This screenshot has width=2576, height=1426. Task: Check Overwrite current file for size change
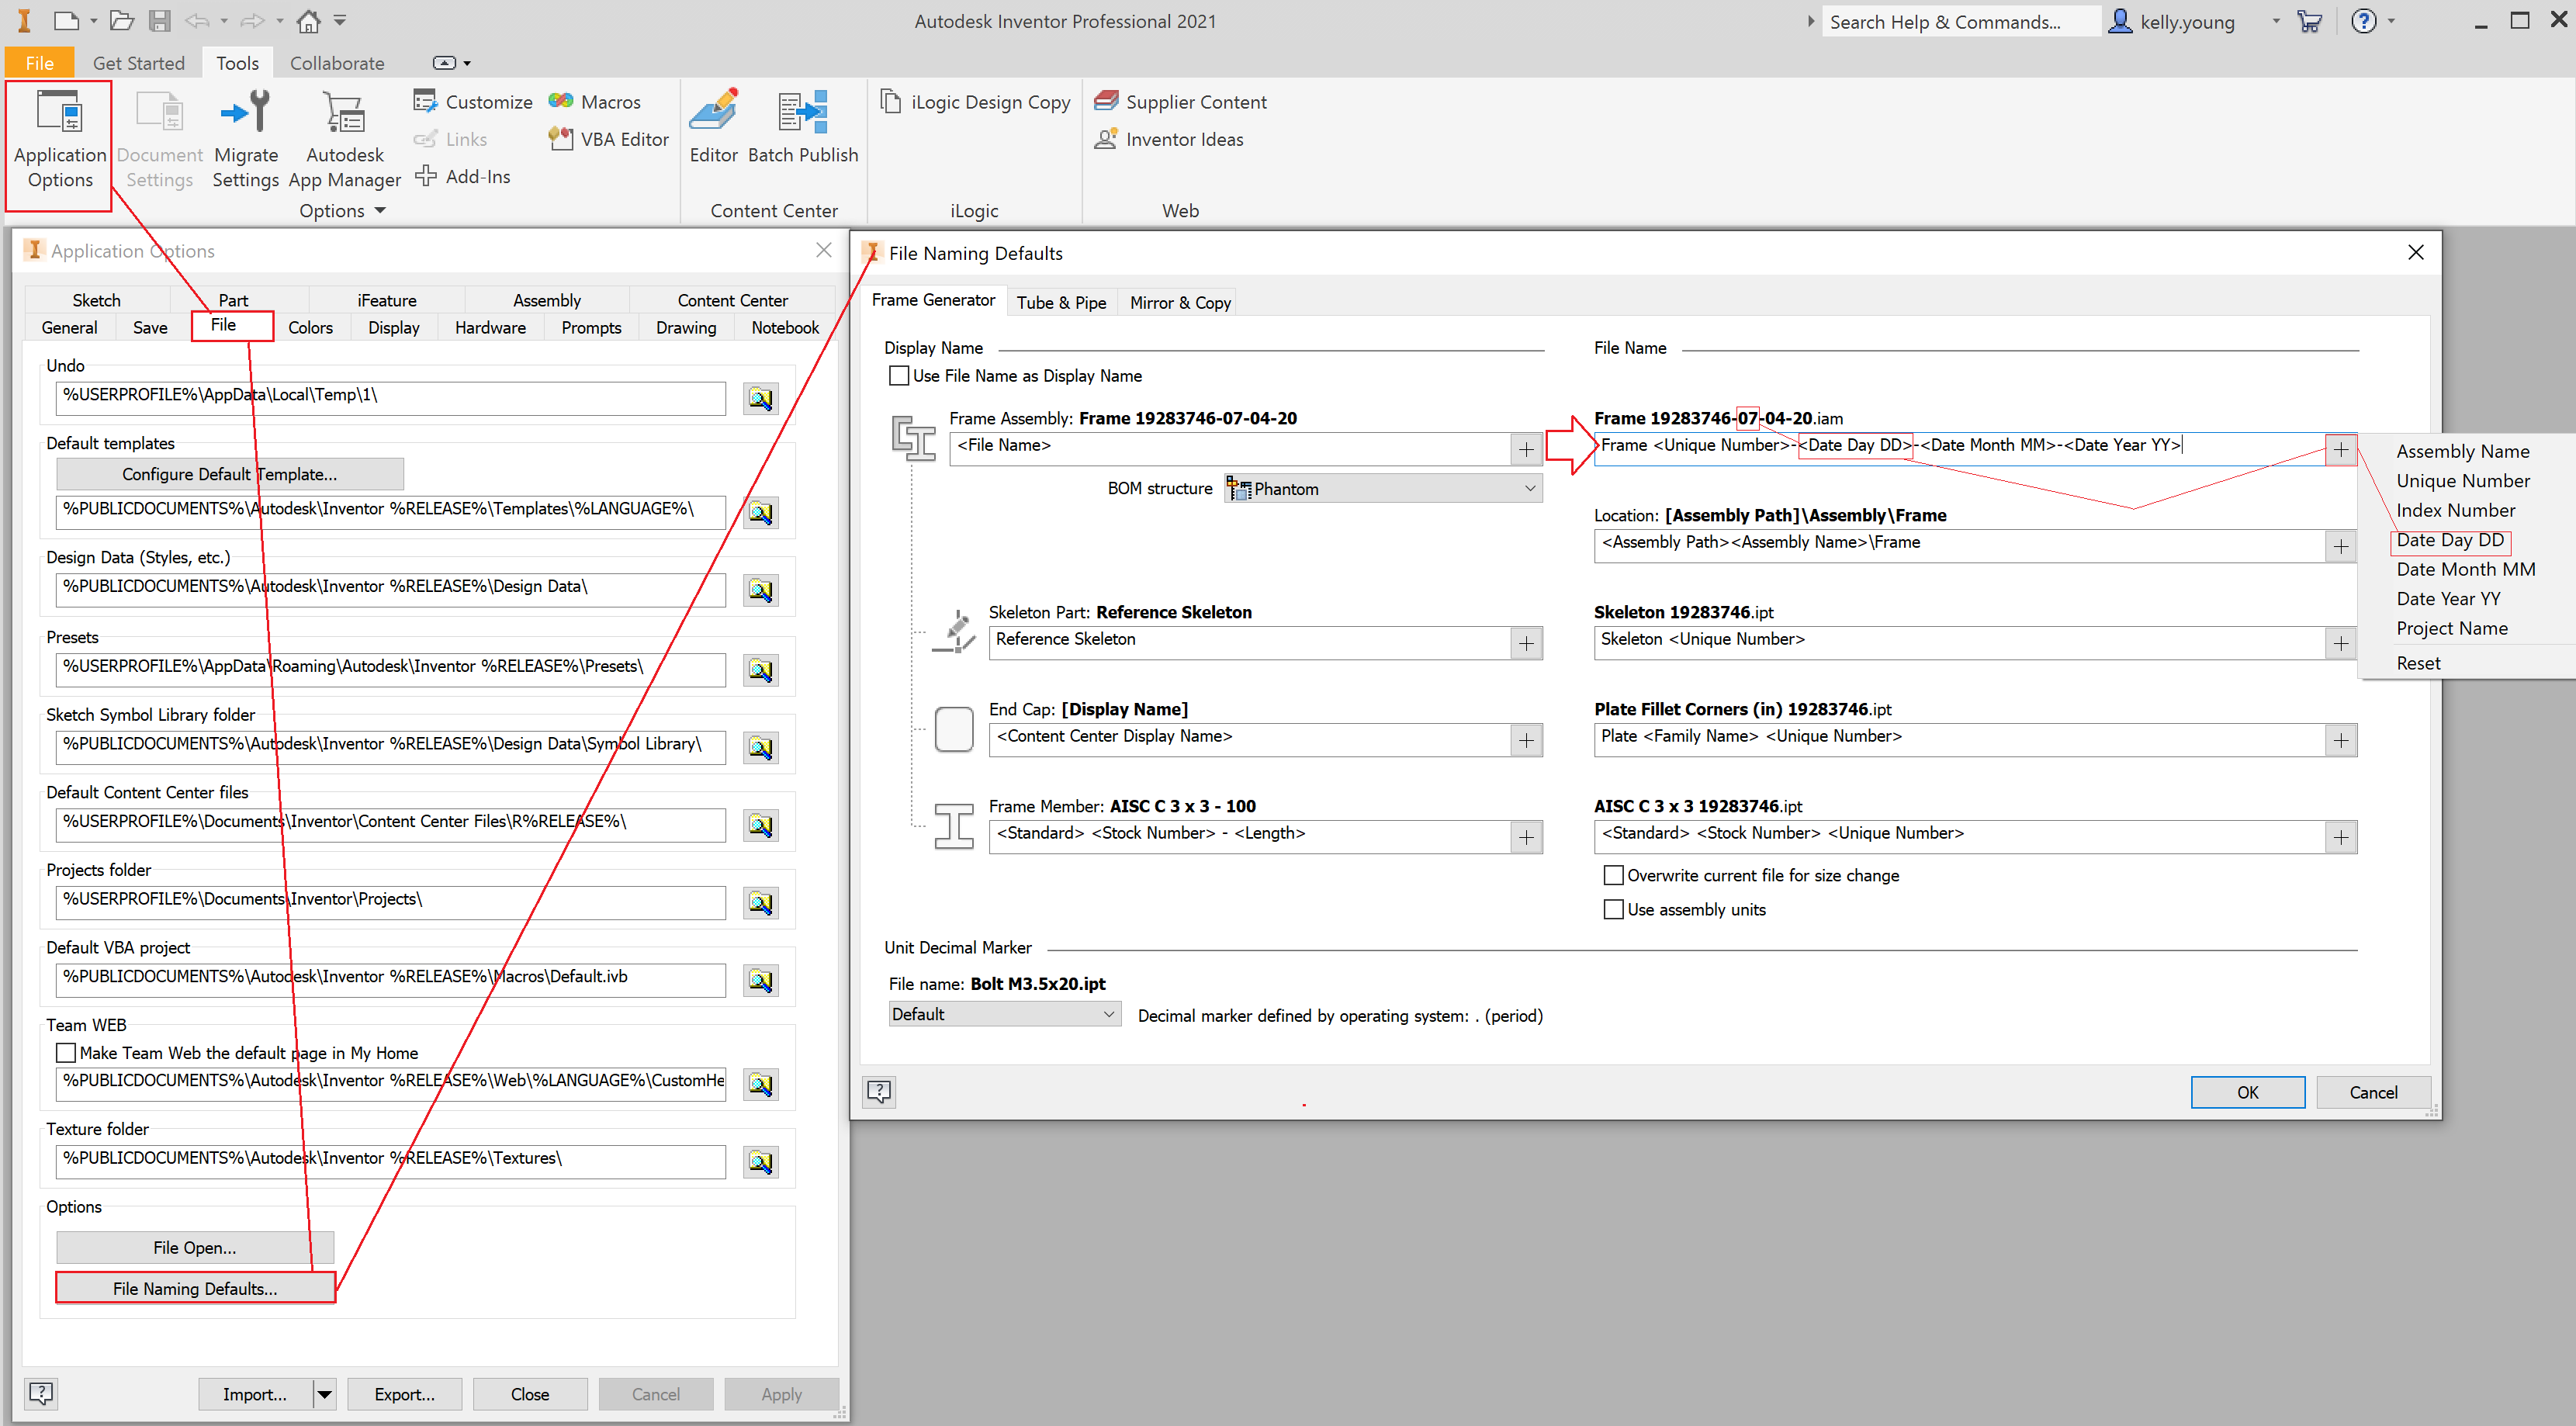pyautogui.click(x=1613, y=876)
